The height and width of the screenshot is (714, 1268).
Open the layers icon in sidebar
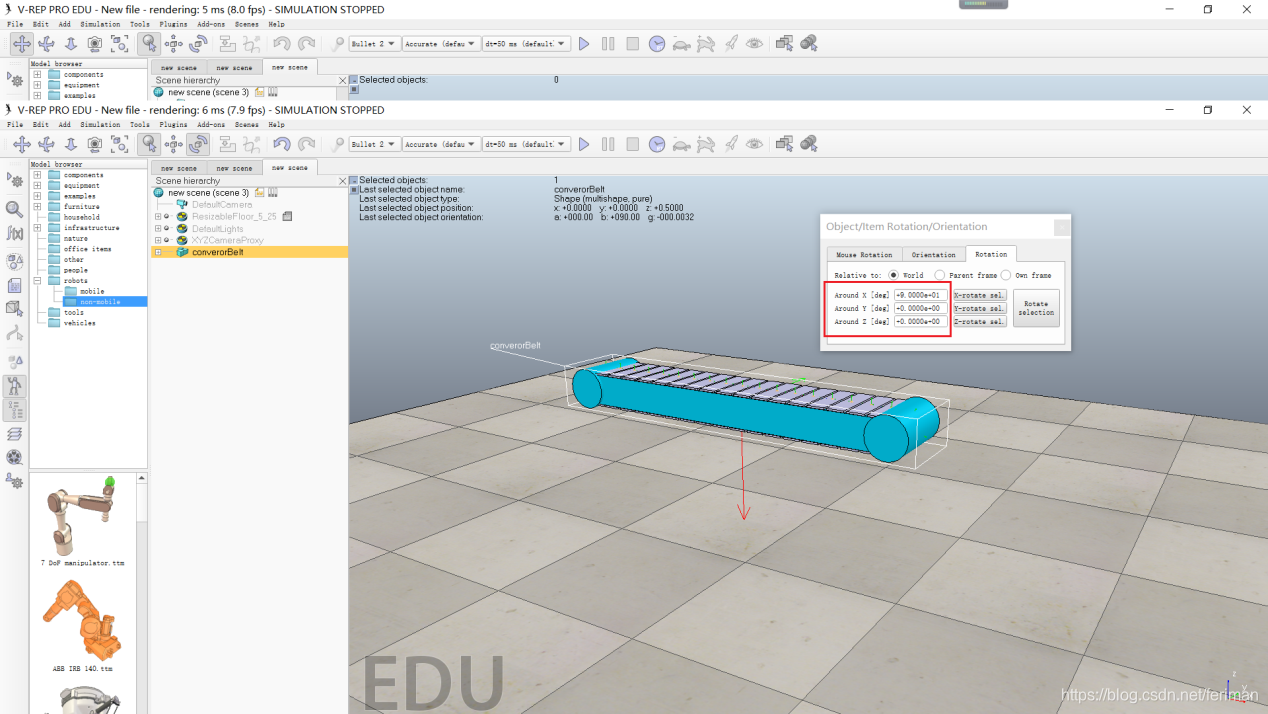coord(14,434)
